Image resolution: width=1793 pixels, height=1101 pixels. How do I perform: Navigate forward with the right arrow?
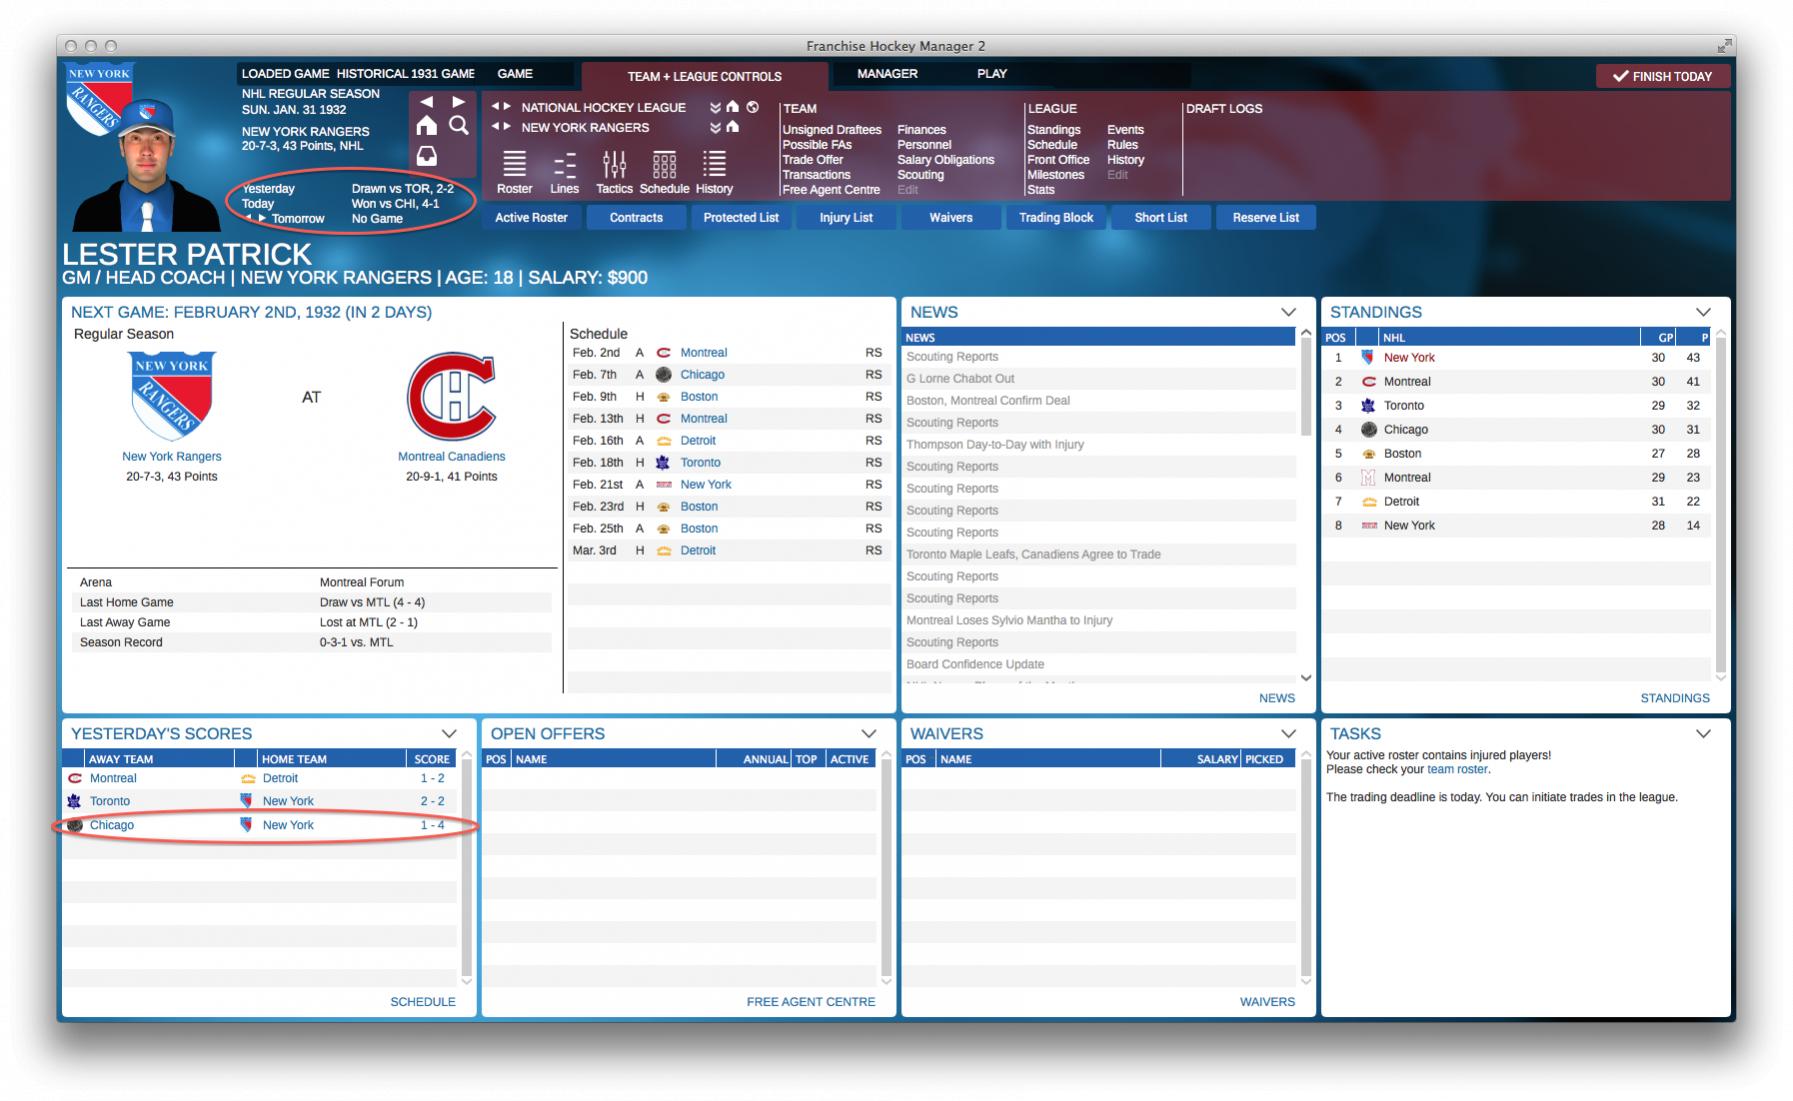point(458,102)
